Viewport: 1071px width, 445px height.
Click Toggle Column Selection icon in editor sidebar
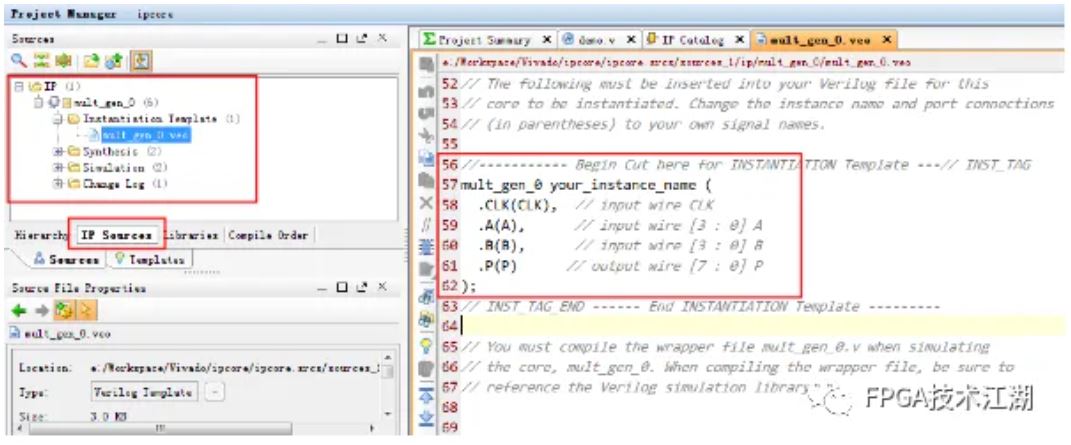coord(427,247)
